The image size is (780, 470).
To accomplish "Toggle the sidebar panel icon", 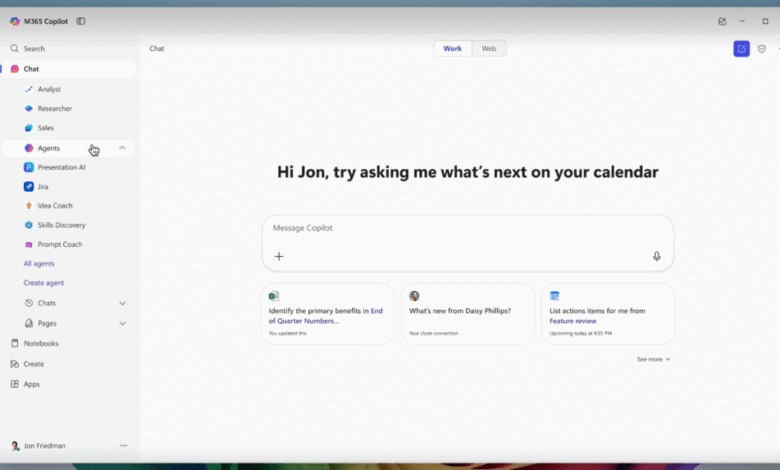I will [81, 21].
